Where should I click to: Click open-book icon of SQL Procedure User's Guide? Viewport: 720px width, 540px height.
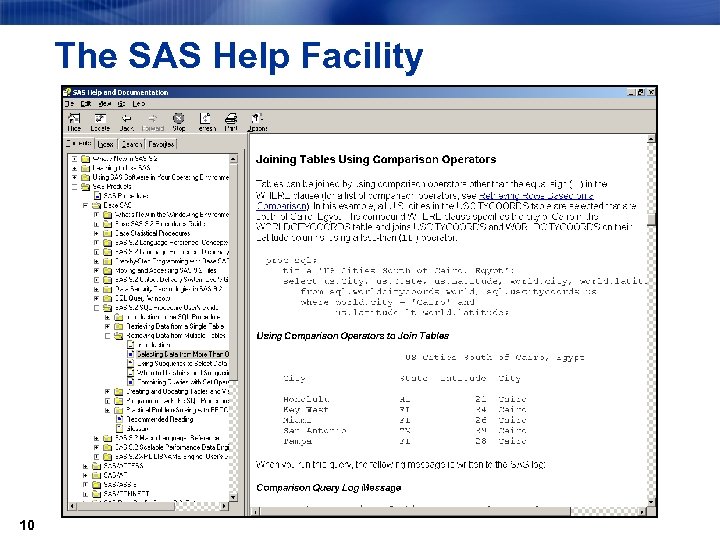[x=107, y=308]
